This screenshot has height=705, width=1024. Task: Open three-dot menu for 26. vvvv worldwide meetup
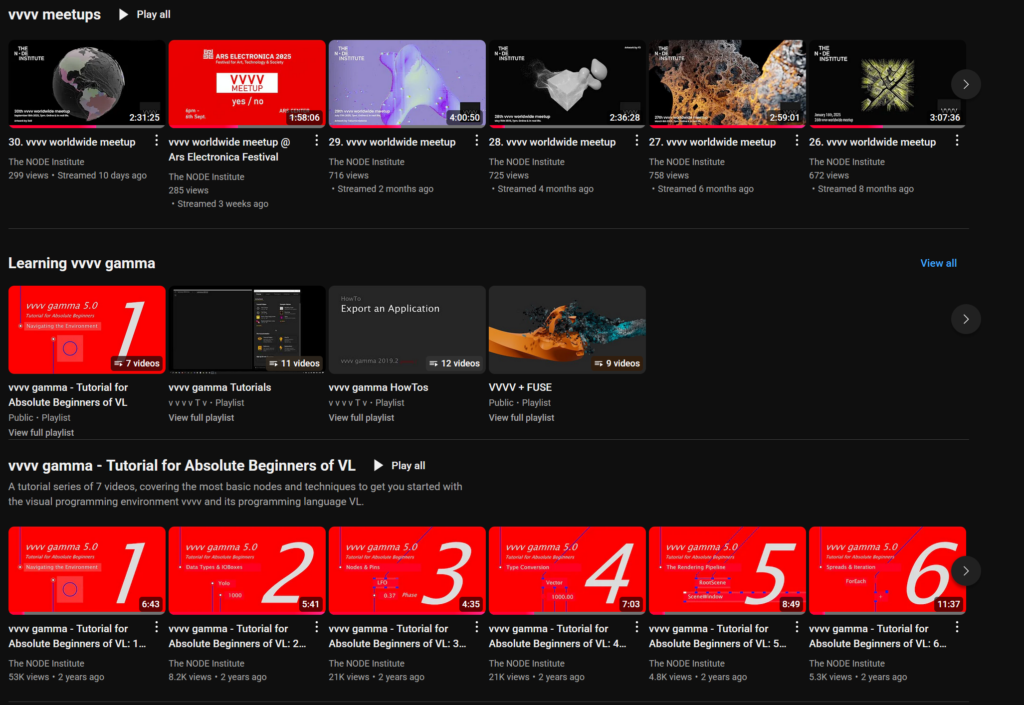pos(957,142)
